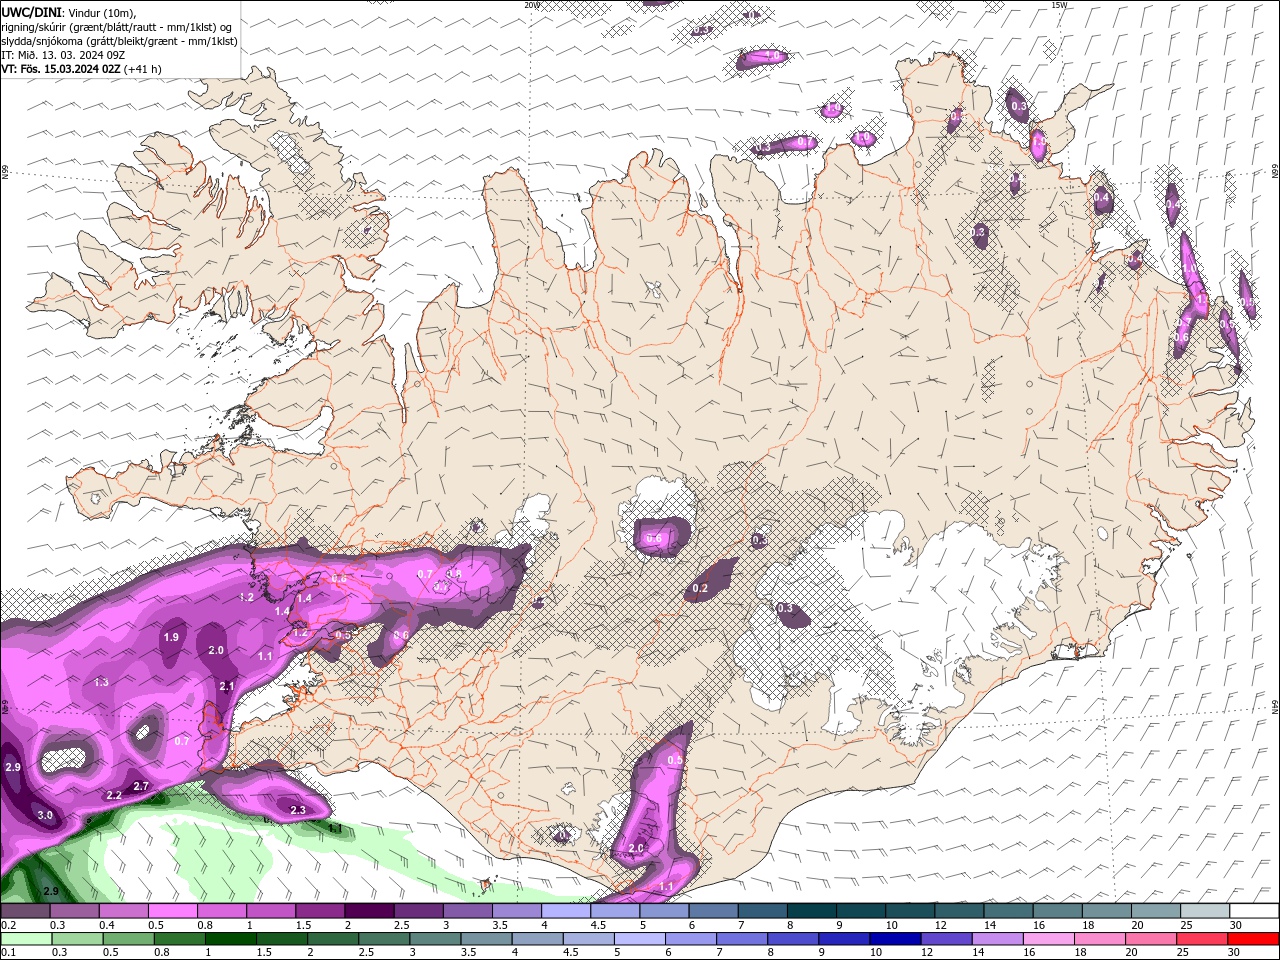Click the 2.2 precipitation value on the map
1280x960 pixels.
point(114,795)
